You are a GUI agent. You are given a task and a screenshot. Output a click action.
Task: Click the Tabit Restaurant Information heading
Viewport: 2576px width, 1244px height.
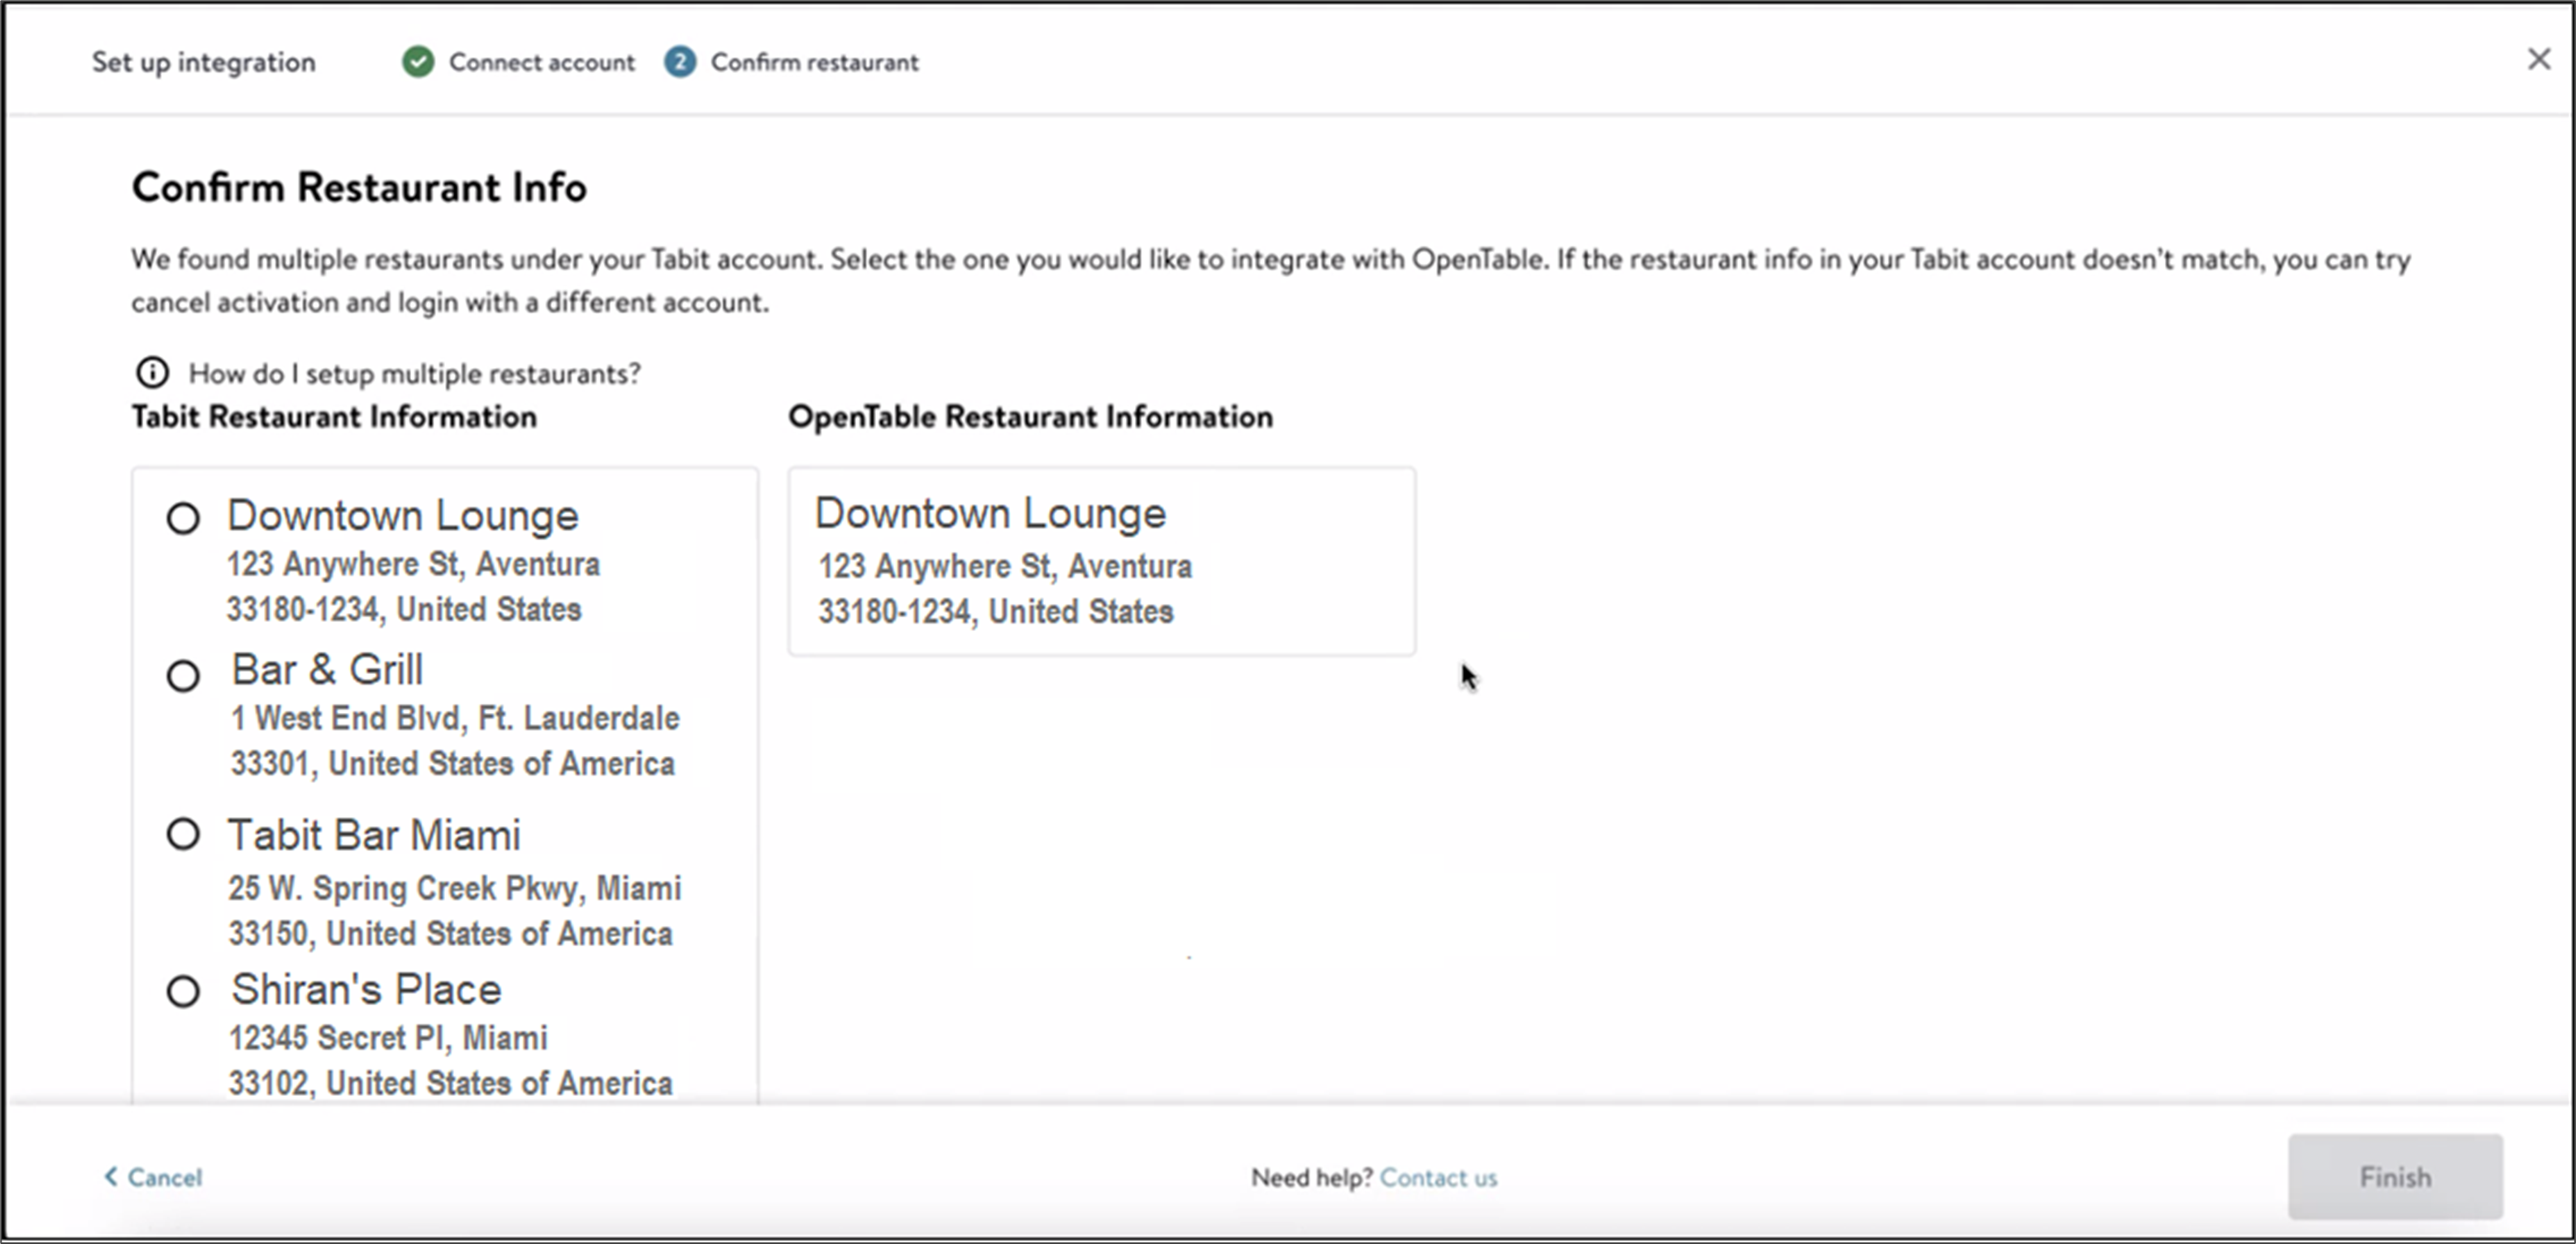click(x=334, y=417)
